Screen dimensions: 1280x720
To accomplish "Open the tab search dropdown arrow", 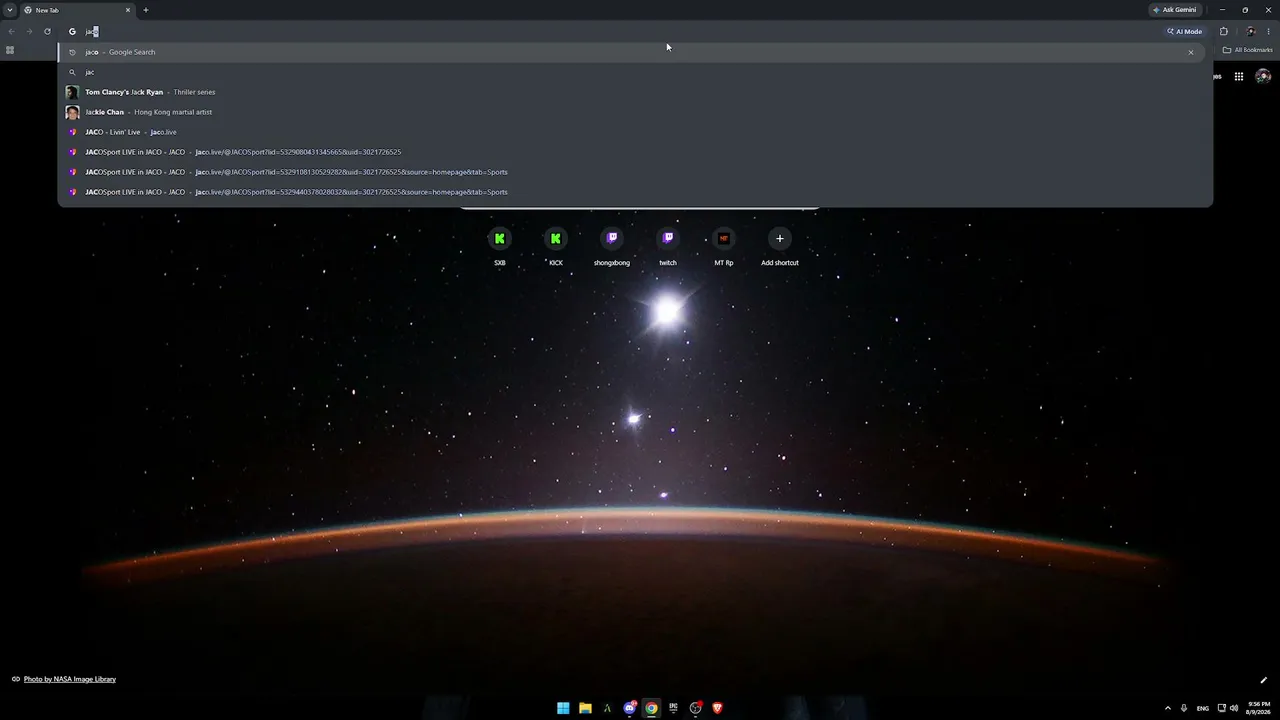I will 10,10.
